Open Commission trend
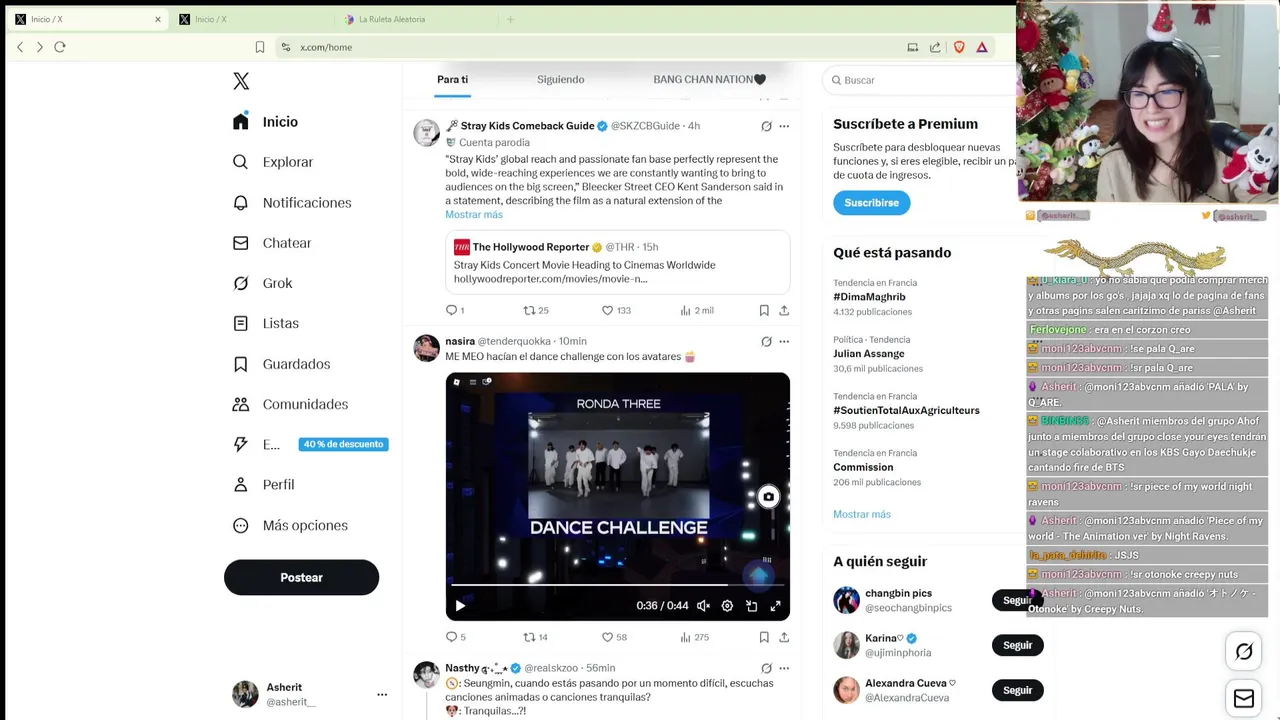The width and height of the screenshot is (1280, 720). click(x=863, y=467)
